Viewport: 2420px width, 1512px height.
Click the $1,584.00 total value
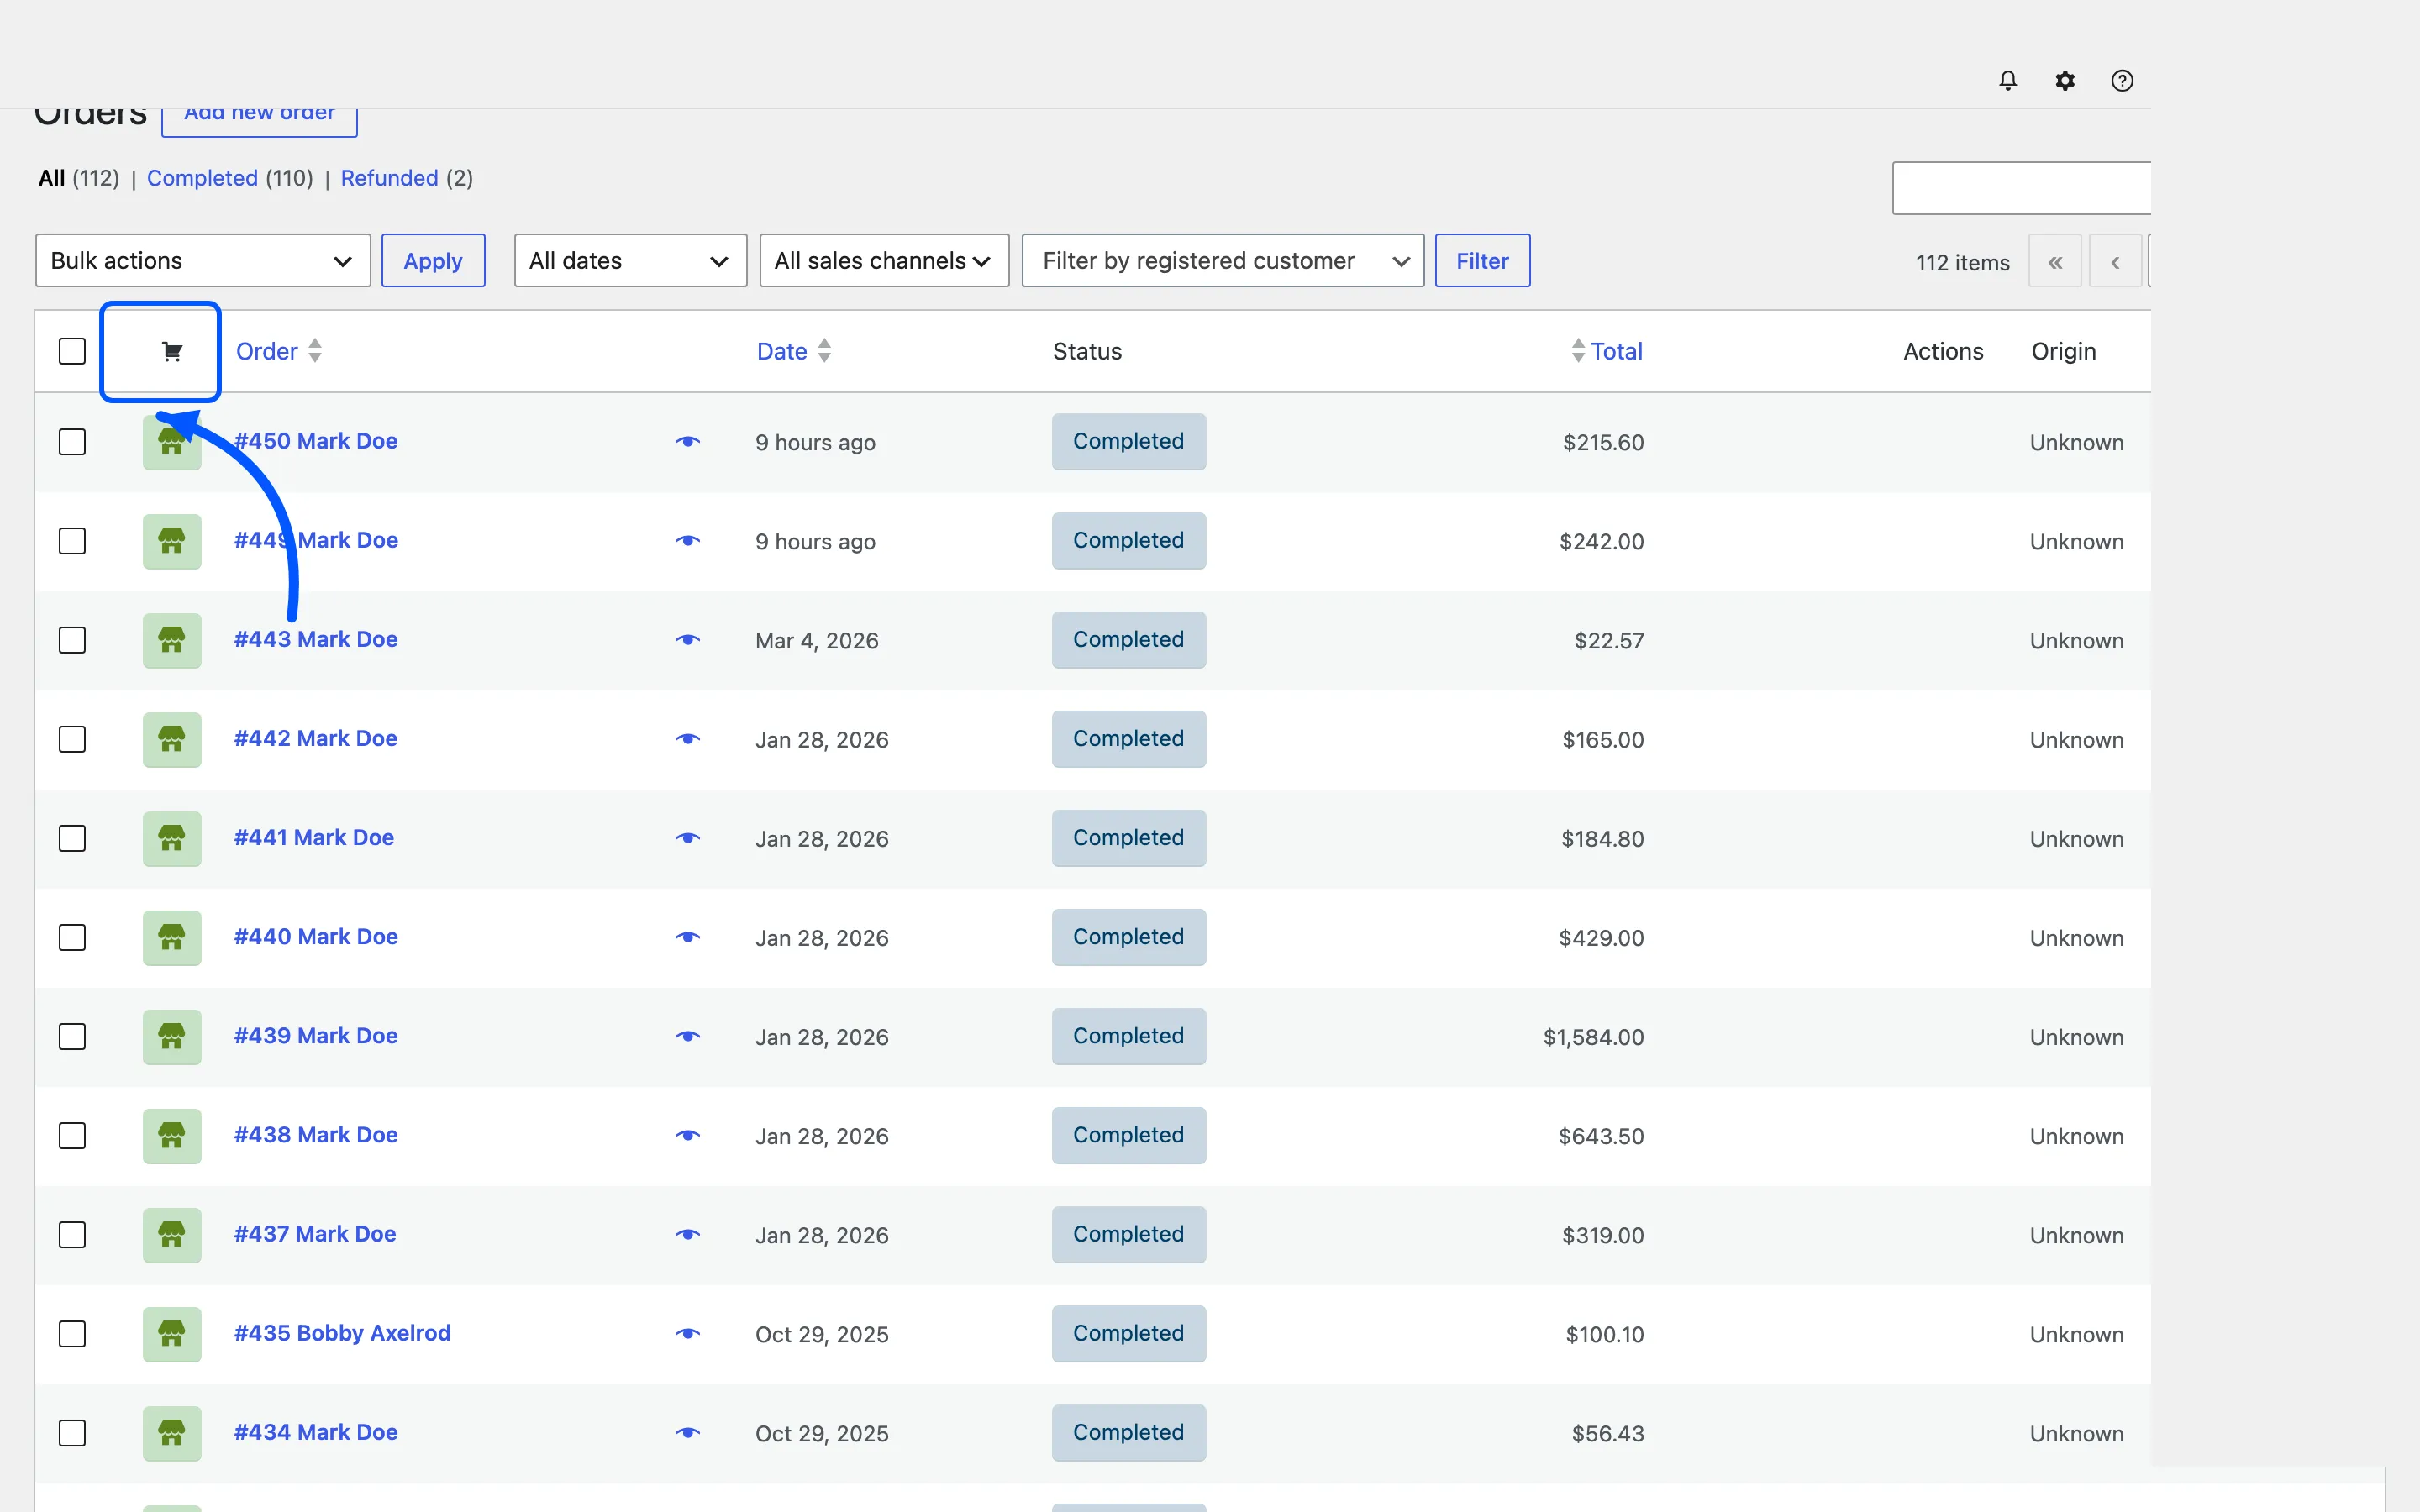(1593, 1037)
